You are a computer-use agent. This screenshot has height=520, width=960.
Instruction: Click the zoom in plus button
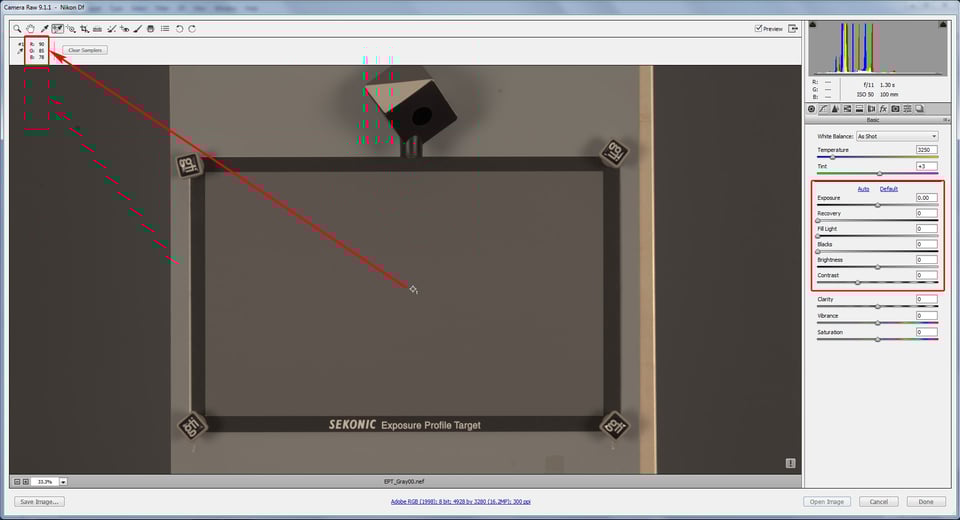point(26,482)
